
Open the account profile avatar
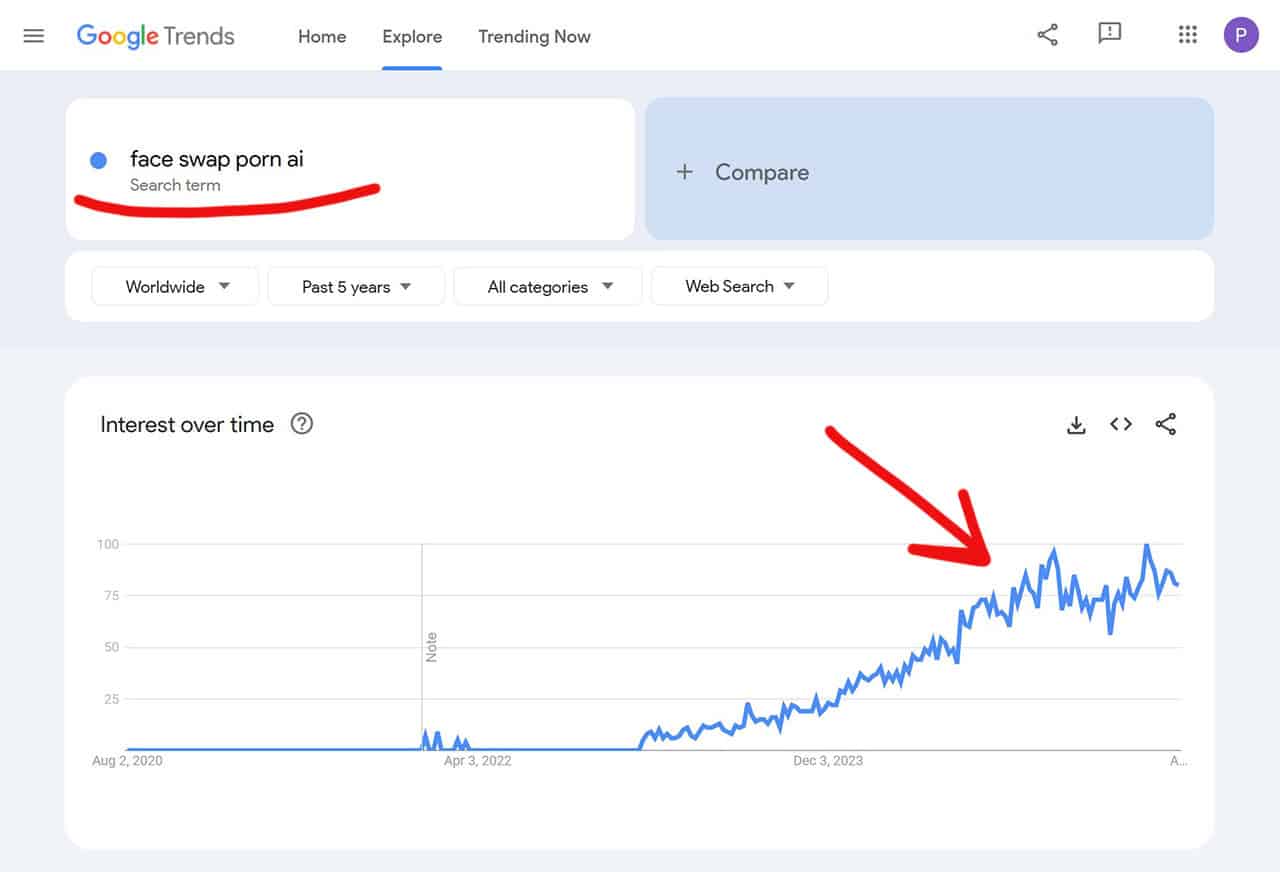pos(1241,36)
